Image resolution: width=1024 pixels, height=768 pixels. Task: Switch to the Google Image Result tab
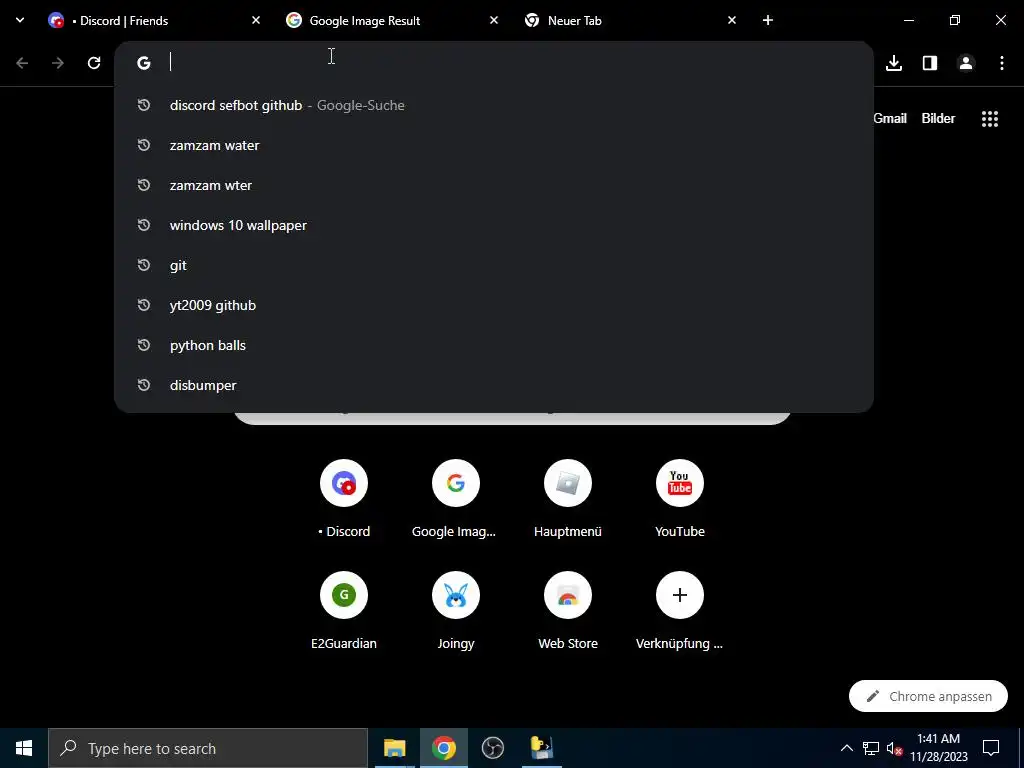click(391, 20)
